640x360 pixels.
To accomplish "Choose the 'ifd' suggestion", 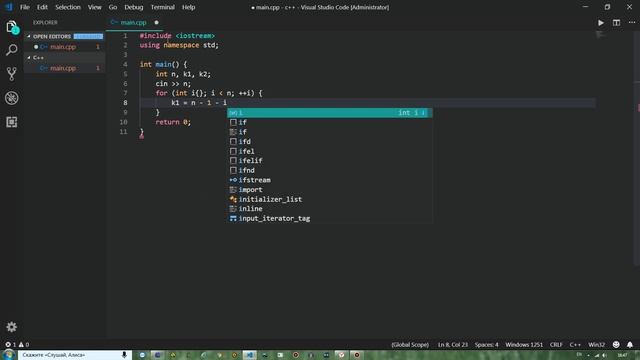I will (329, 141).
